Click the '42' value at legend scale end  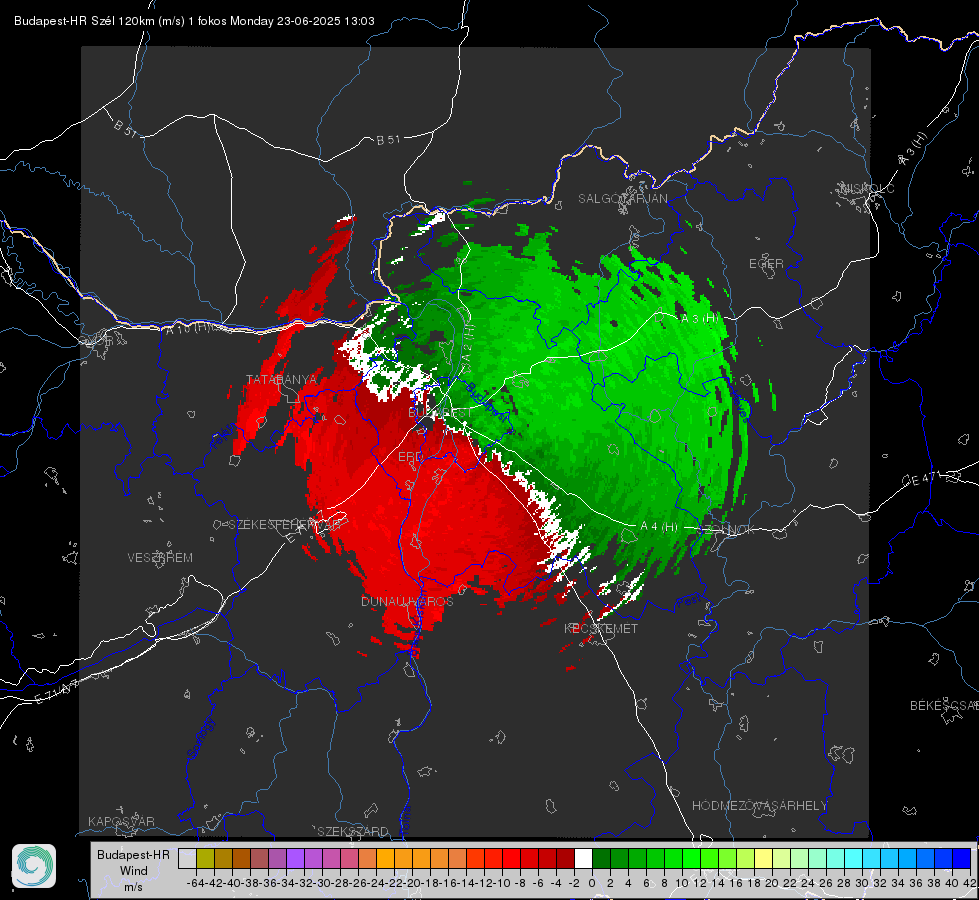click(970, 883)
